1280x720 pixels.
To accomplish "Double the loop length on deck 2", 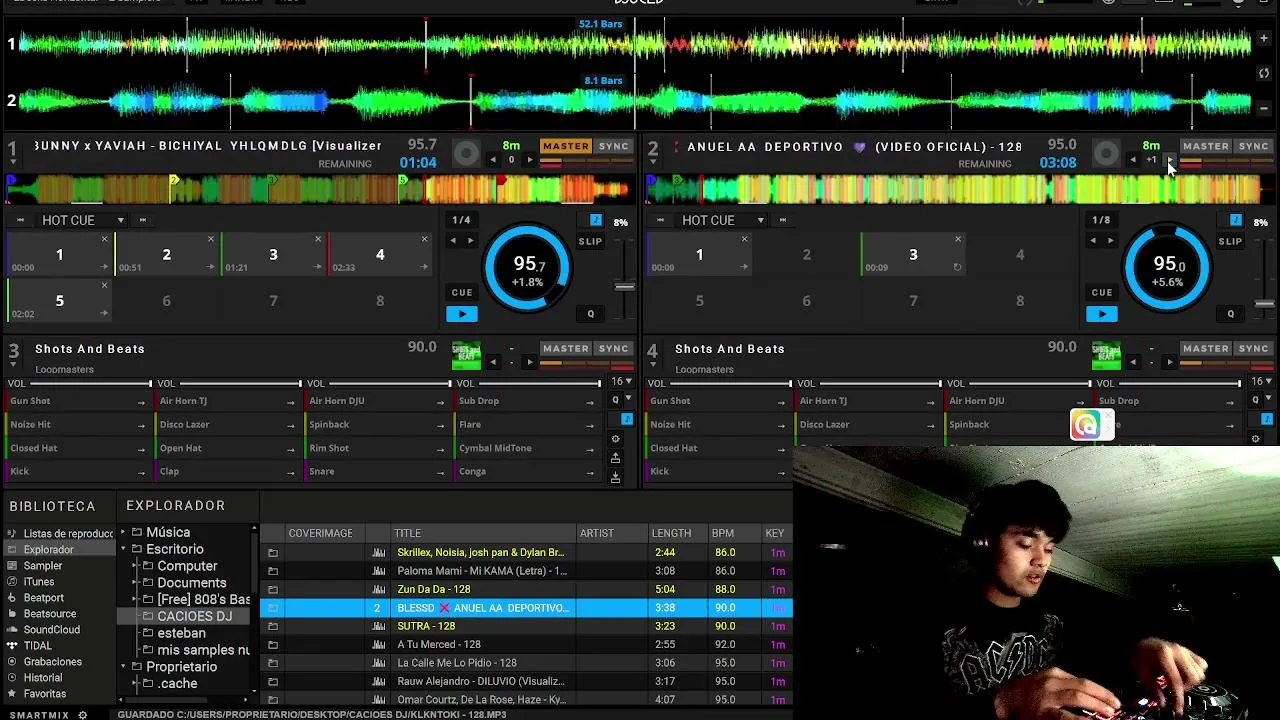I will pyautogui.click(x=1111, y=241).
